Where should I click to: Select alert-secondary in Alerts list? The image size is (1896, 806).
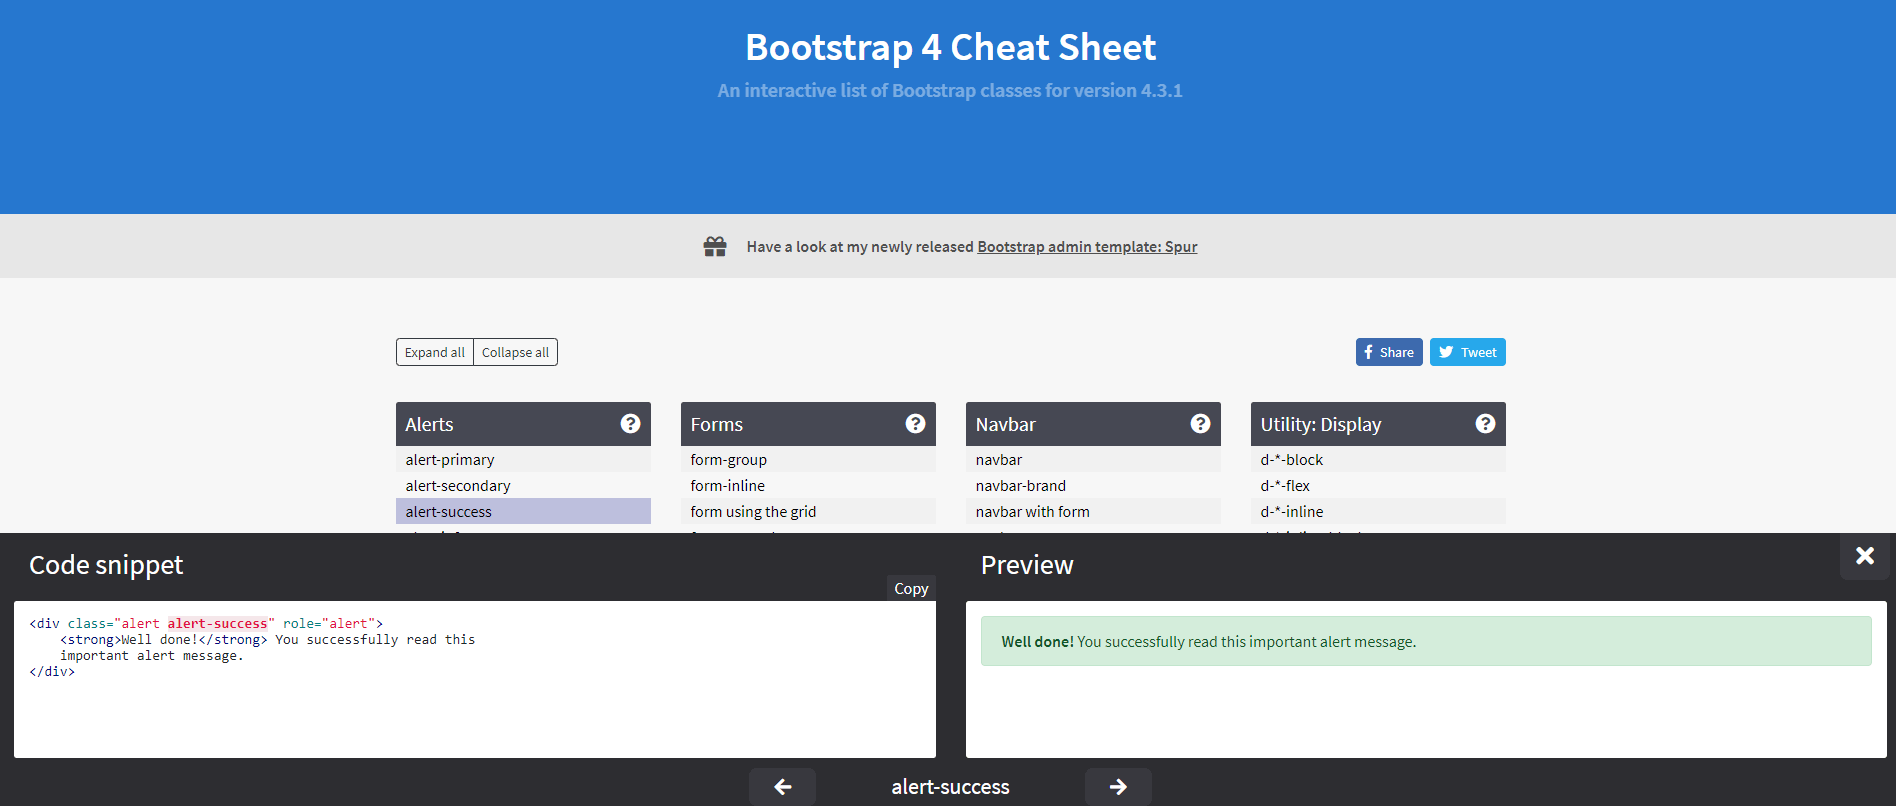[523, 485]
